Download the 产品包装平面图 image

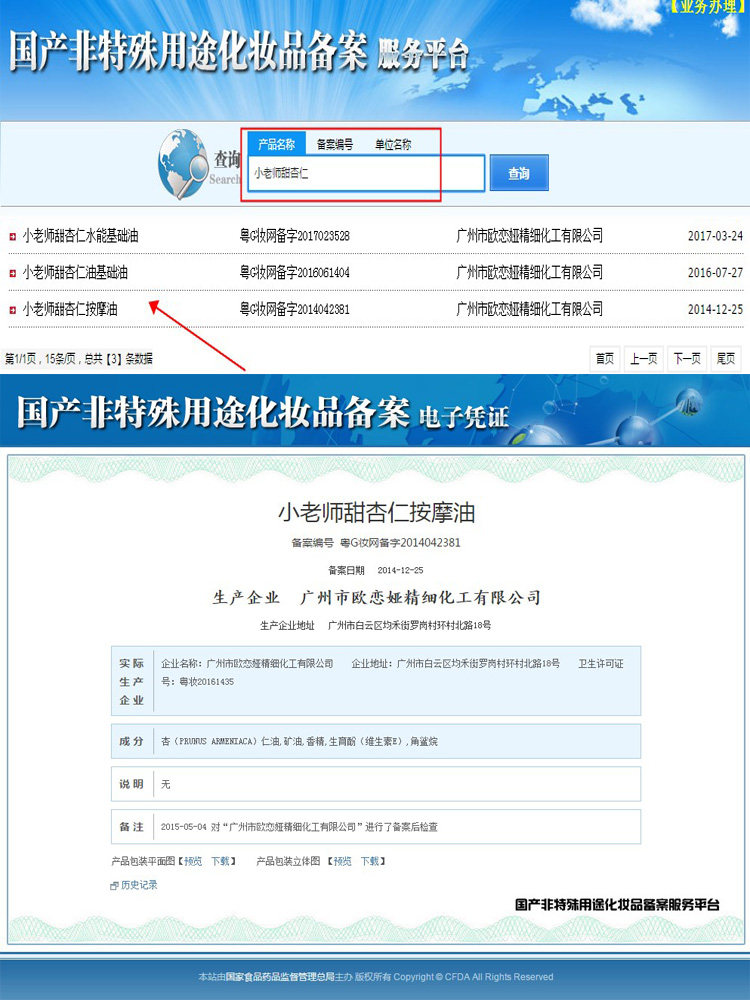coord(220,862)
